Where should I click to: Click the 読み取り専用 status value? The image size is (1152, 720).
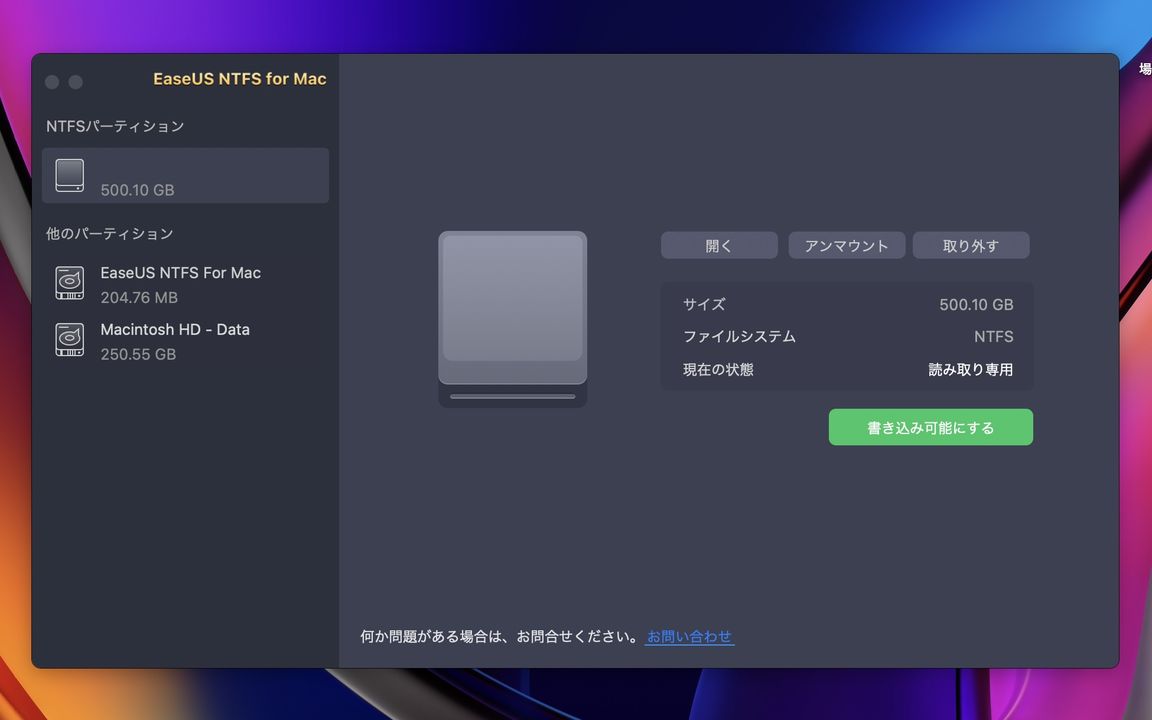pyautogui.click(x=971, y=370)
